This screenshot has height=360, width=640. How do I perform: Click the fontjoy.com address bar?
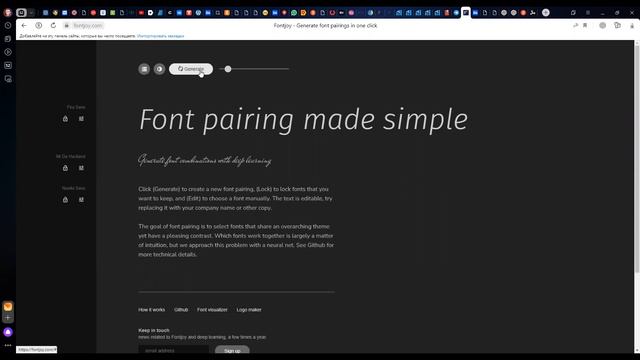coord(88,25)
